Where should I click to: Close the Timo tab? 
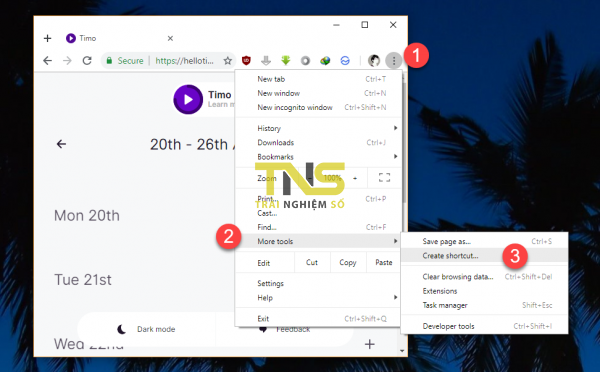170,38
